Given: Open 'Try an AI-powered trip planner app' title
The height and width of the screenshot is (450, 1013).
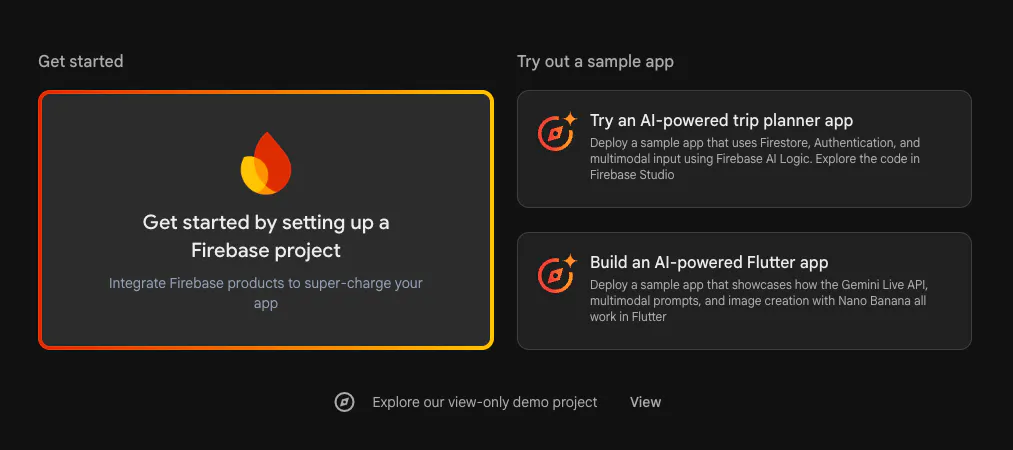Looking at the screenshot, I should click(x=721, y=120).
